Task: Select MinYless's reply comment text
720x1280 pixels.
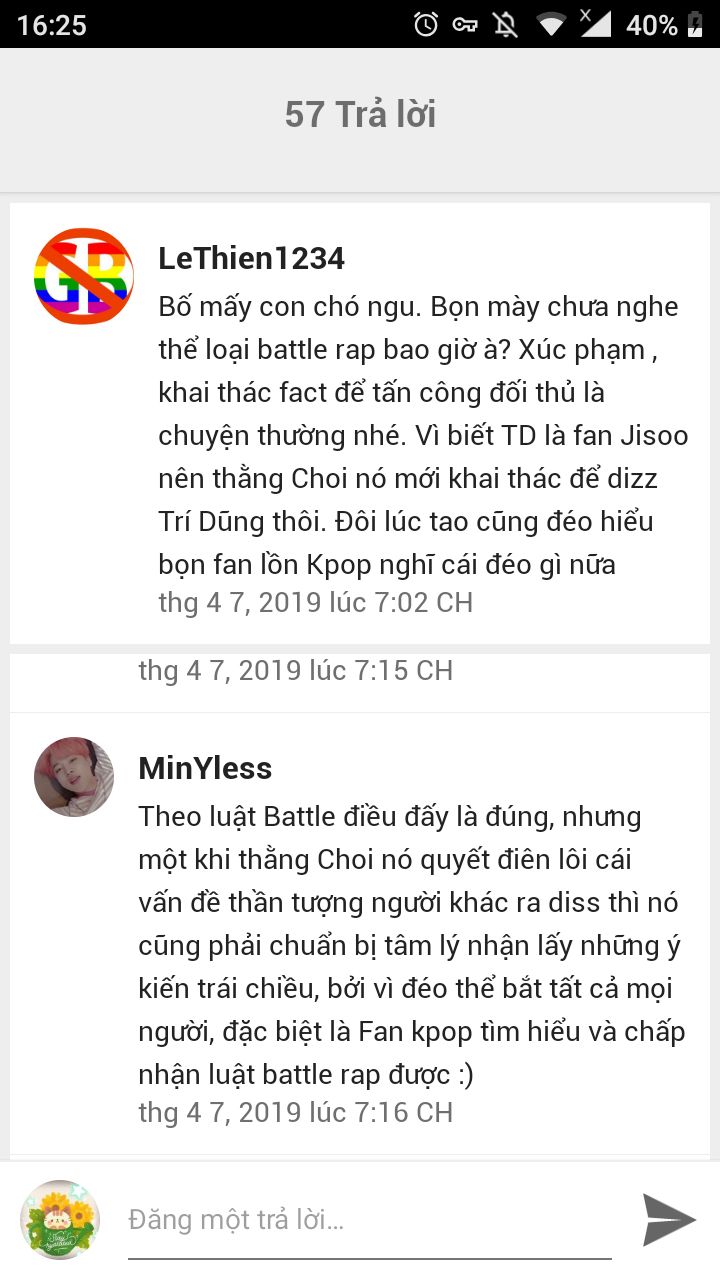Action: point(412,945)
